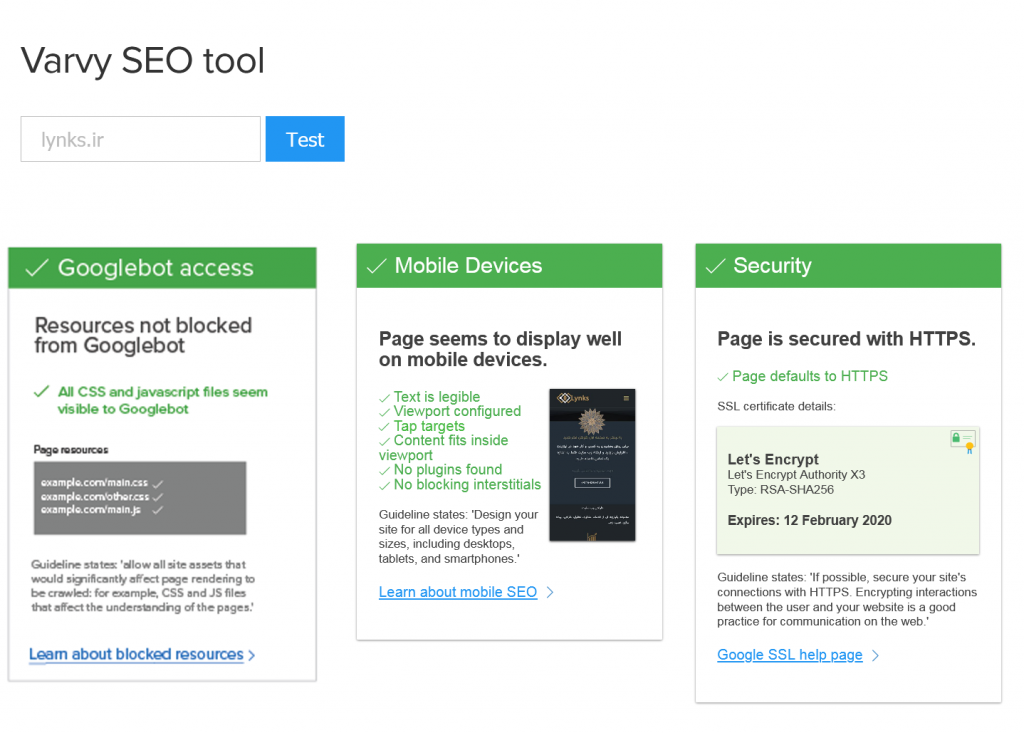1024x733 pixels.
Task: Click example.com/other.css resource entry
Action: point(95,497)
